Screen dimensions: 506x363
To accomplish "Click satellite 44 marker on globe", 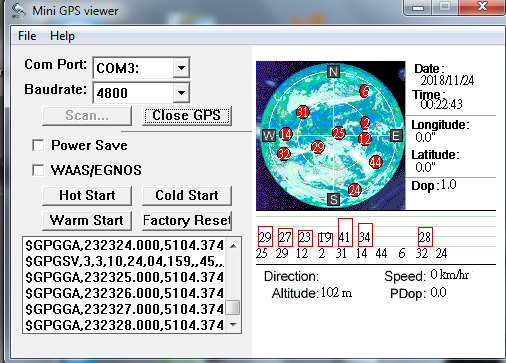I will 376,162.
